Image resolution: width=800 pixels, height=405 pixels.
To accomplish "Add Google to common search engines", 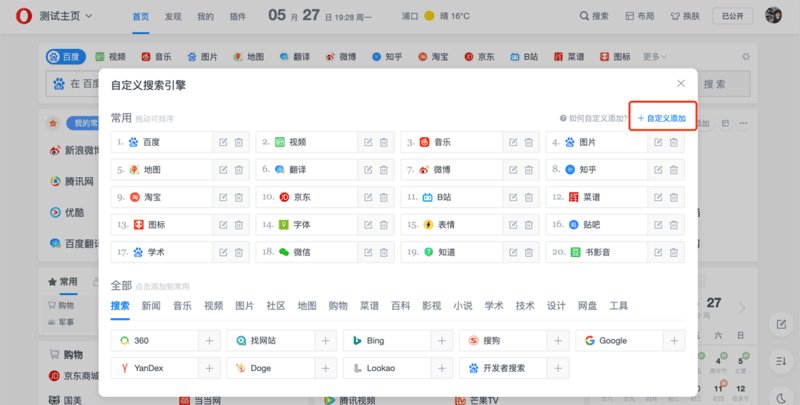I will click(x=674, y=341).
